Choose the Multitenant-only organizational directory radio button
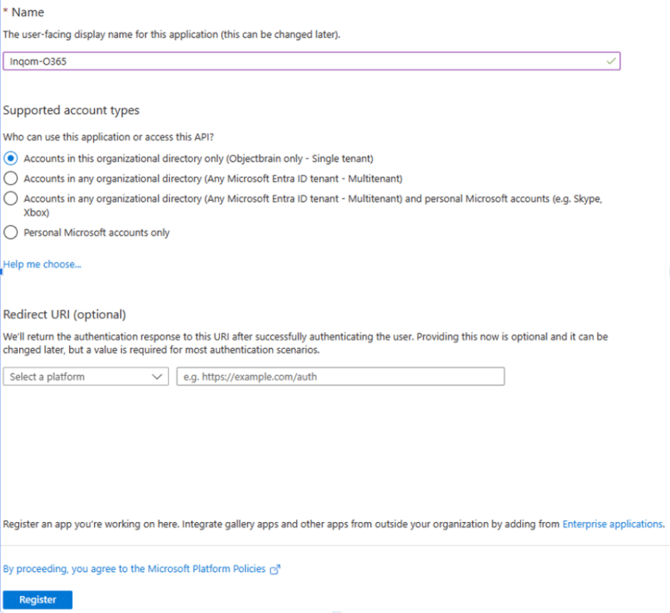 pyautogui.click(x=11, y=178)
